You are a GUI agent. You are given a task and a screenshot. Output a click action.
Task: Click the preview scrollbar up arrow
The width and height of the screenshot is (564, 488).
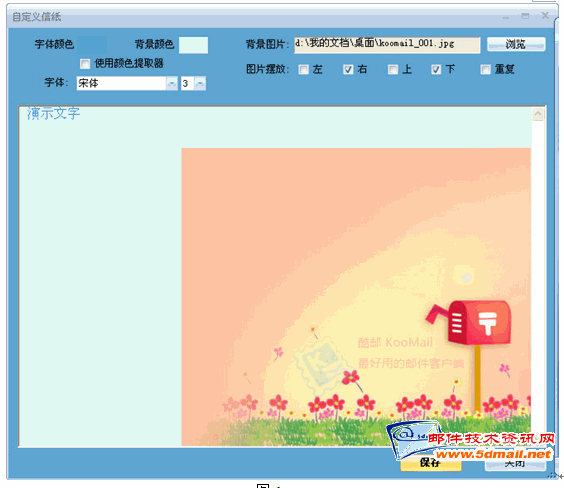click(x=538, y=114)
